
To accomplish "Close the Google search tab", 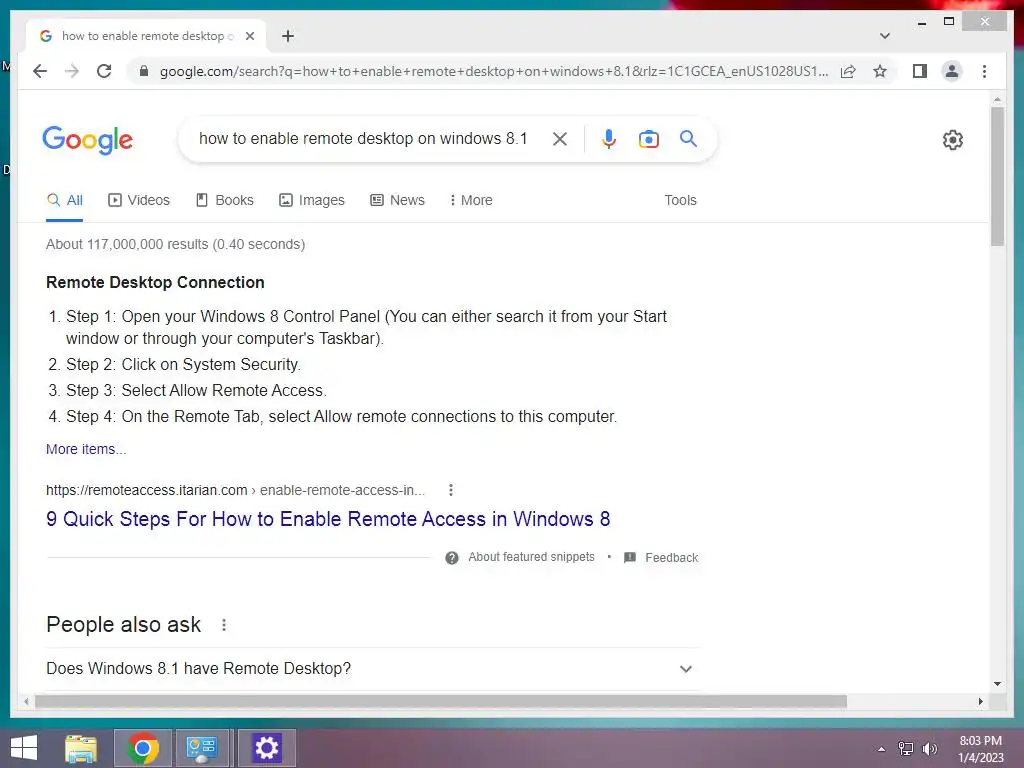I will (249, 36).
